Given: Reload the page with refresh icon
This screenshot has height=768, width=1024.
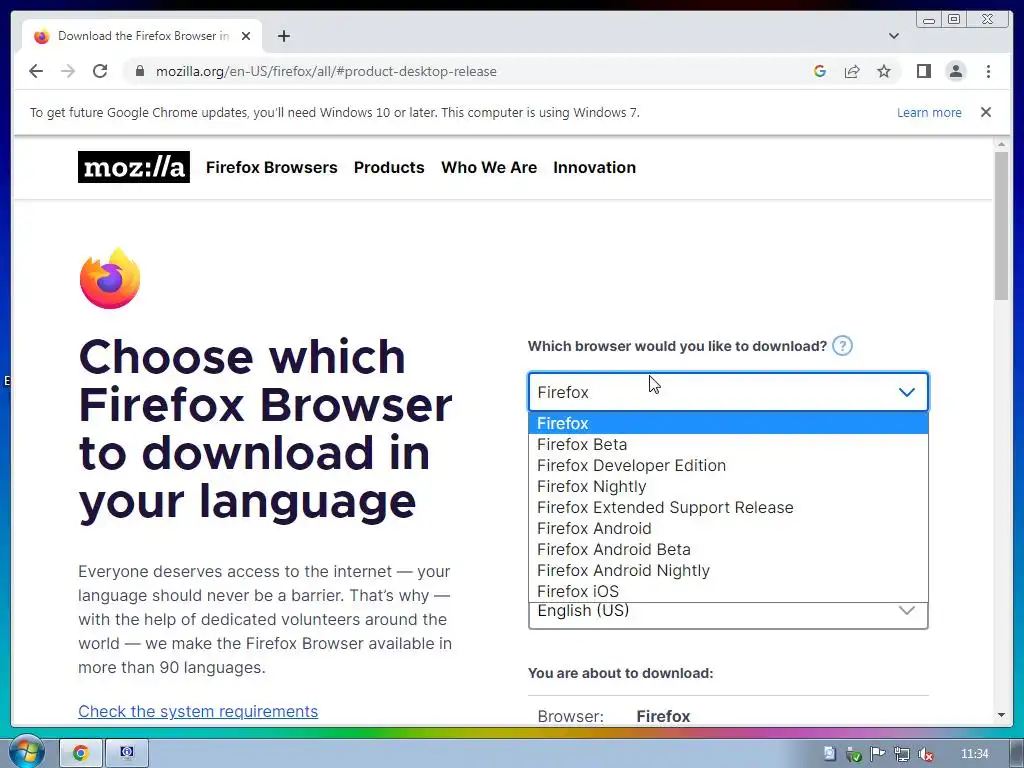Looking at the screenshot, I should point(100,71).
